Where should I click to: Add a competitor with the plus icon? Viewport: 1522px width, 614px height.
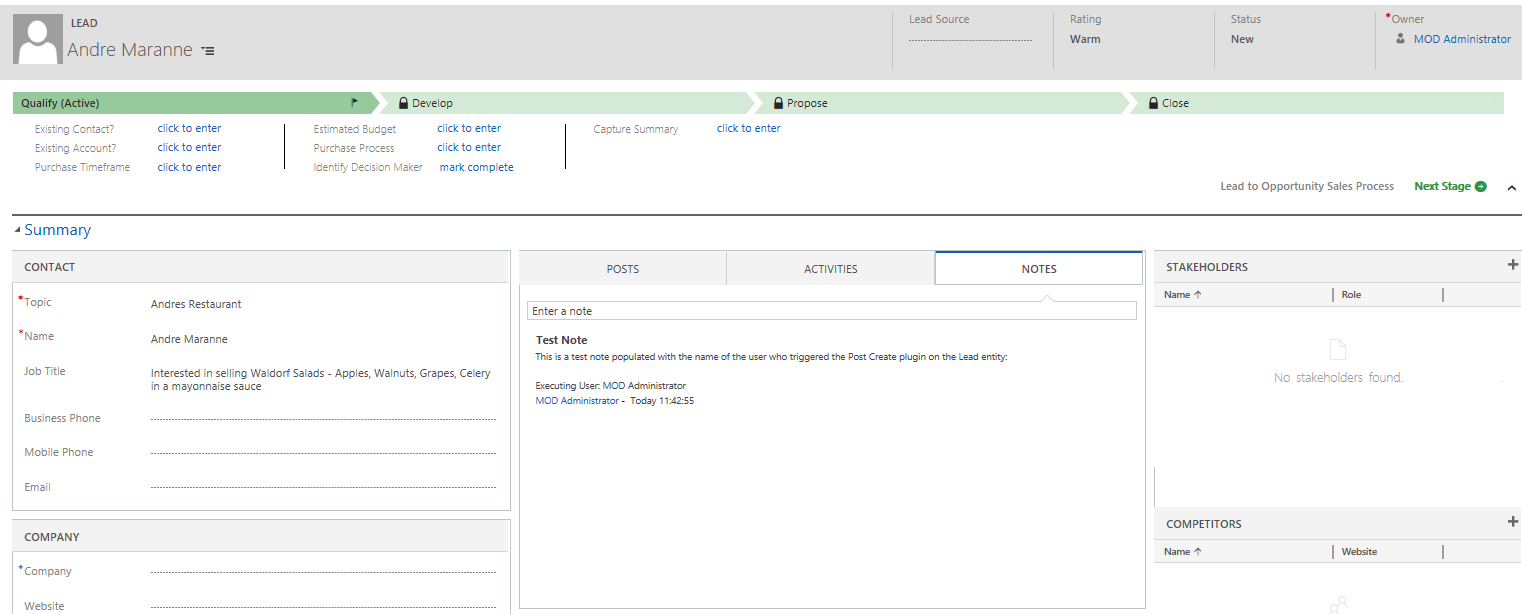(1512, 522)
